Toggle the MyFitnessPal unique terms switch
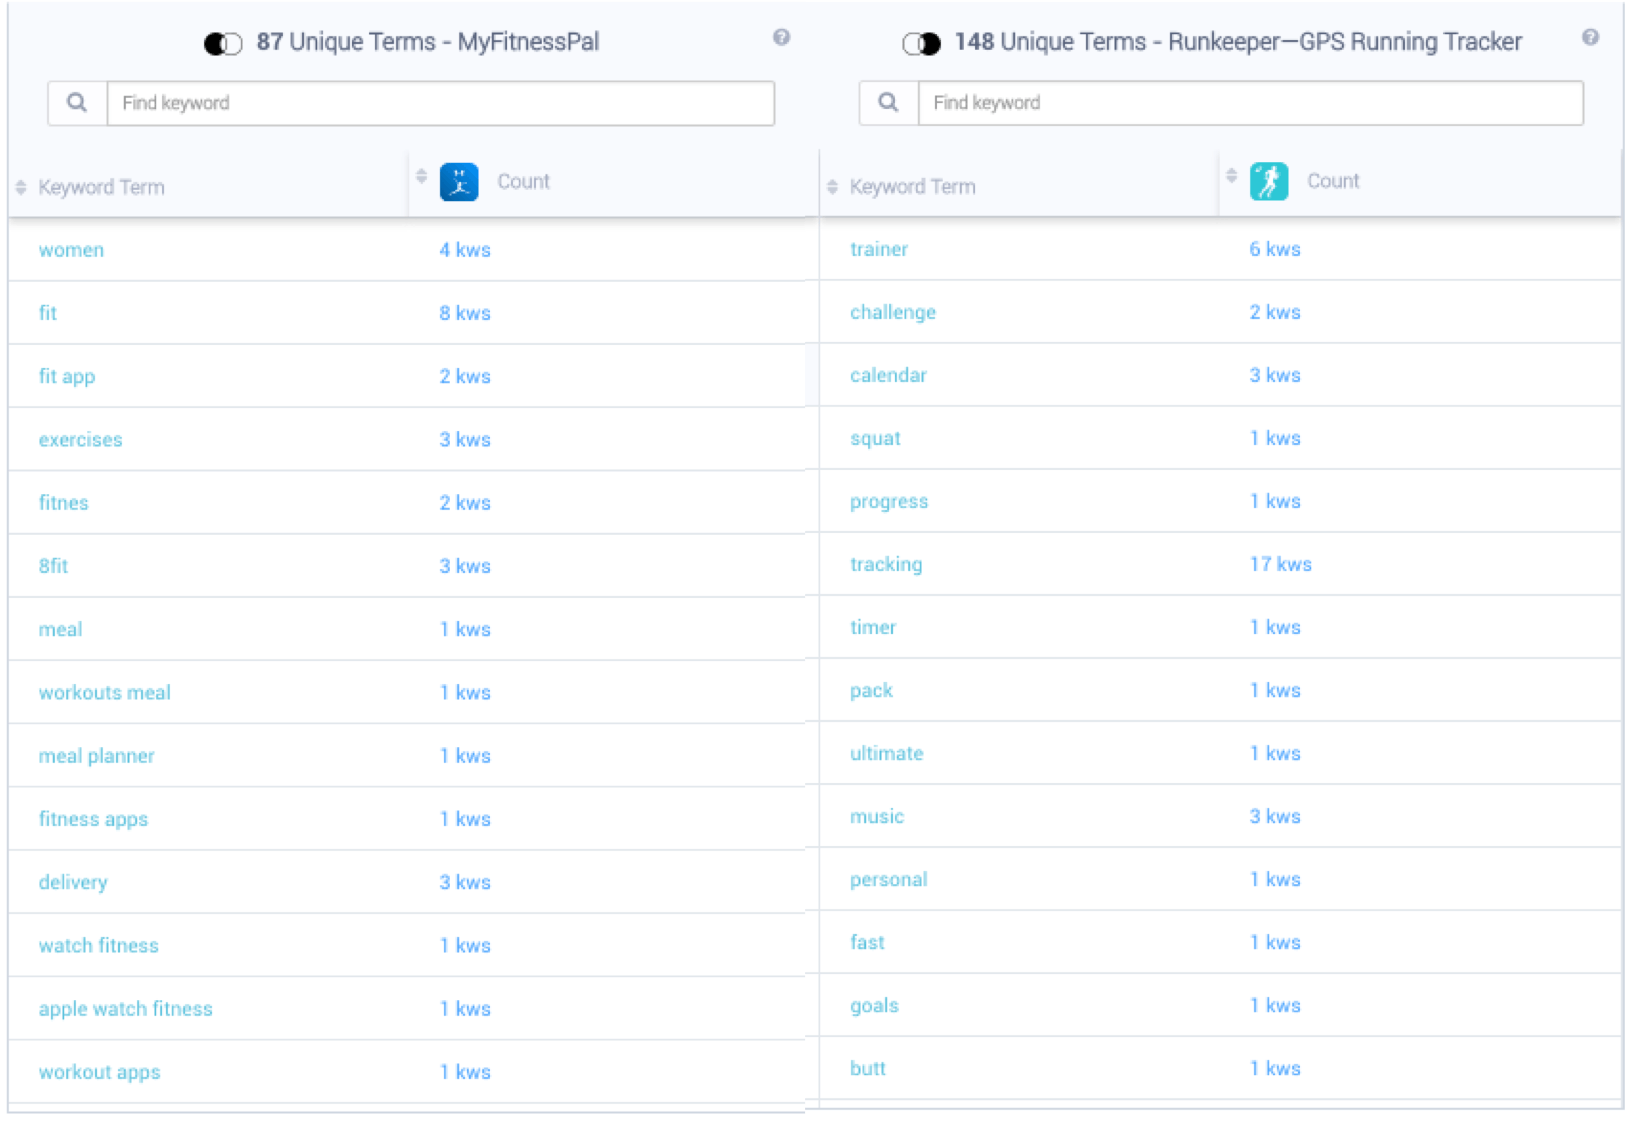The image size is (1635, 1125). [x=222, y=43]
